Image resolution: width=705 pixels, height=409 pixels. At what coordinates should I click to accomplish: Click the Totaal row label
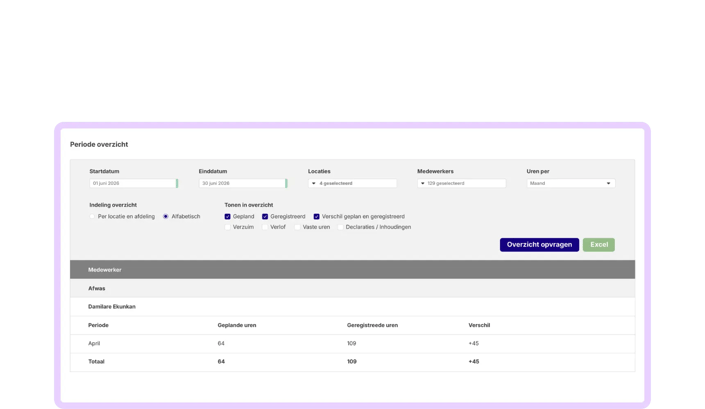point(96,361)
